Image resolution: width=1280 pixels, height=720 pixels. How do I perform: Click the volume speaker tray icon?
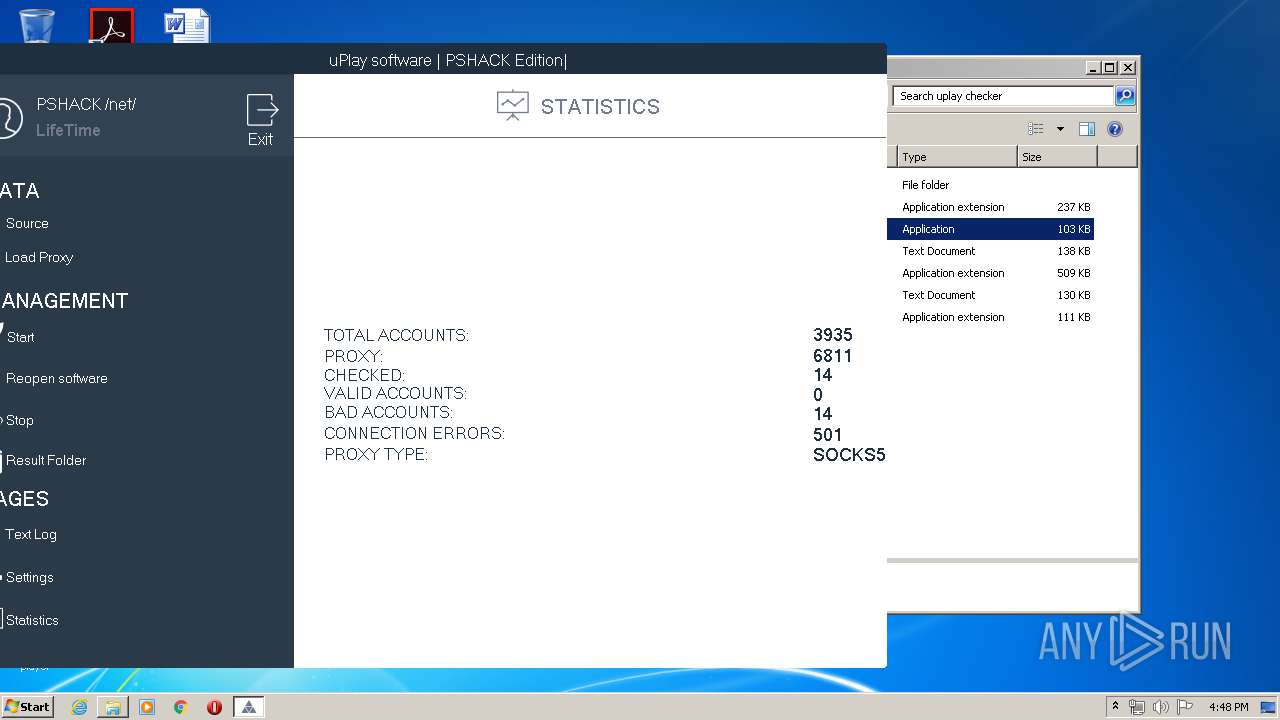(1161, 707)
